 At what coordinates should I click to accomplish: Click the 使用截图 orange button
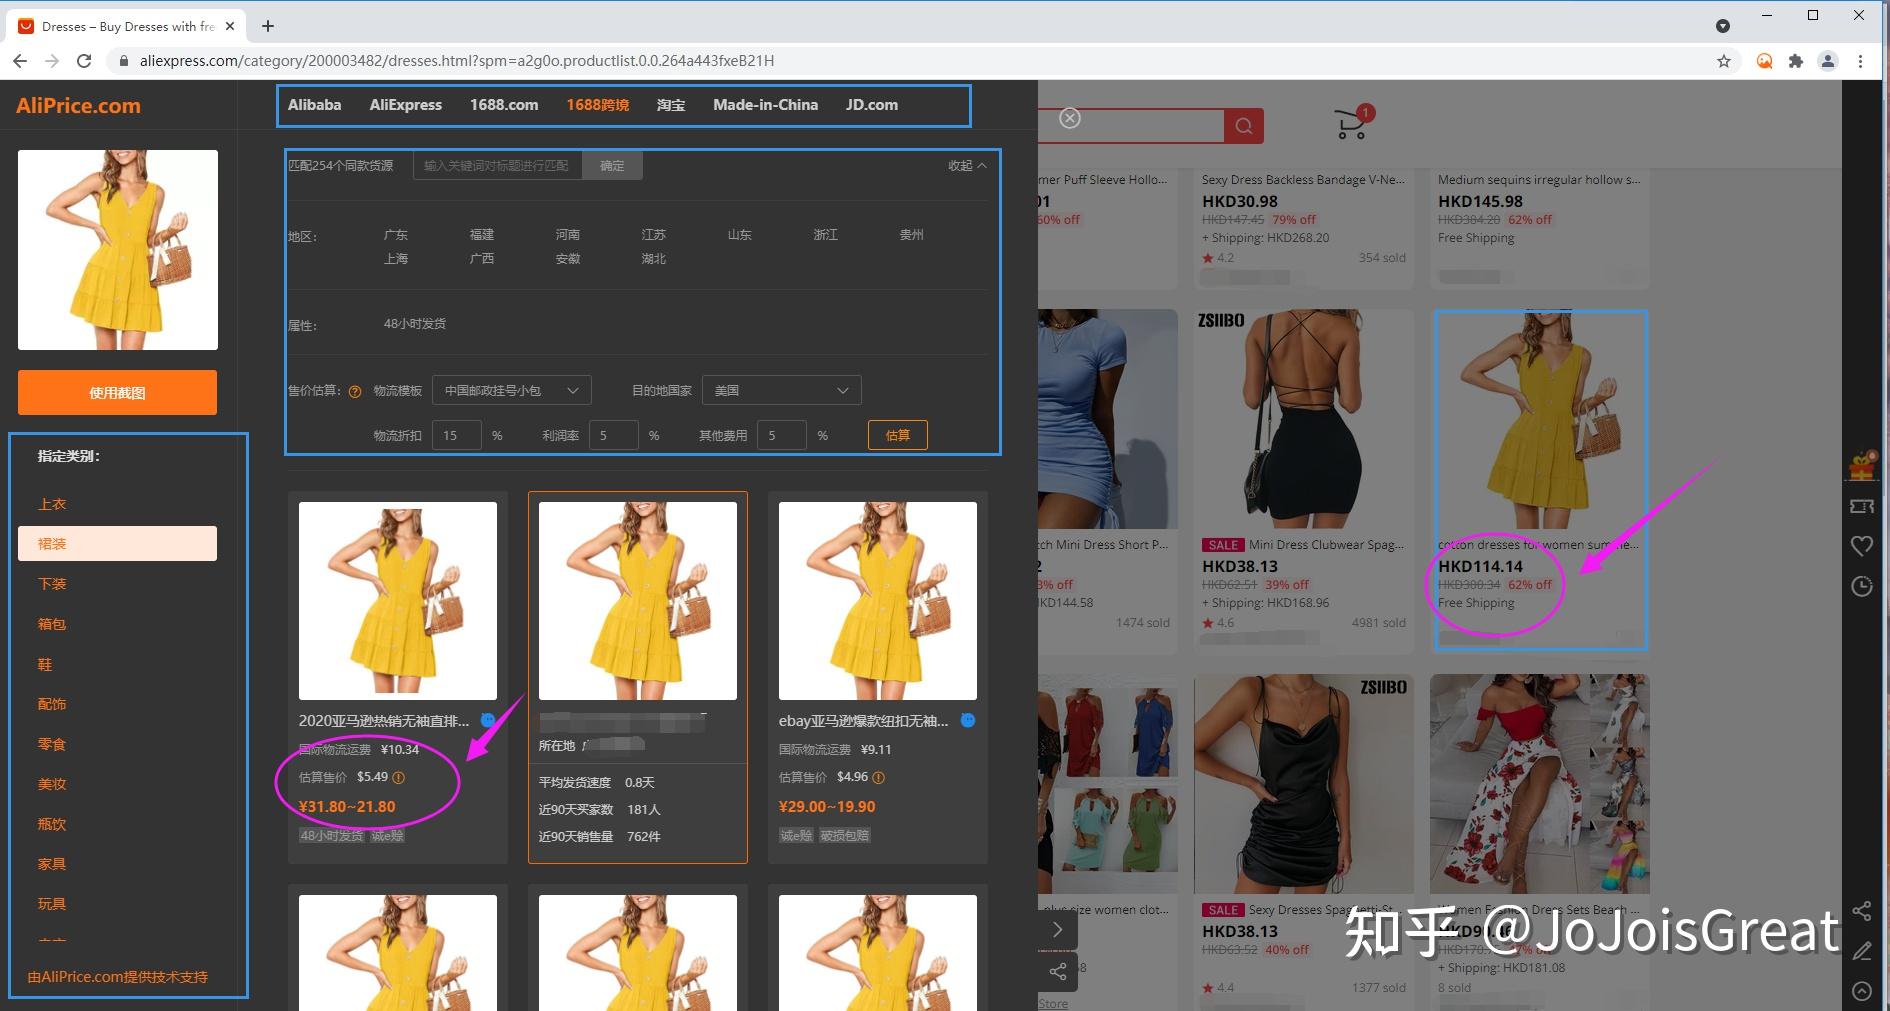[117, 393]
